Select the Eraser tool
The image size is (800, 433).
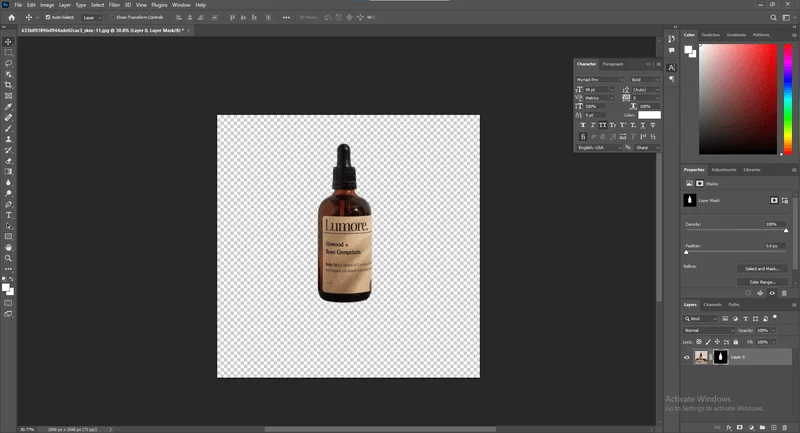tap(8, 161)
